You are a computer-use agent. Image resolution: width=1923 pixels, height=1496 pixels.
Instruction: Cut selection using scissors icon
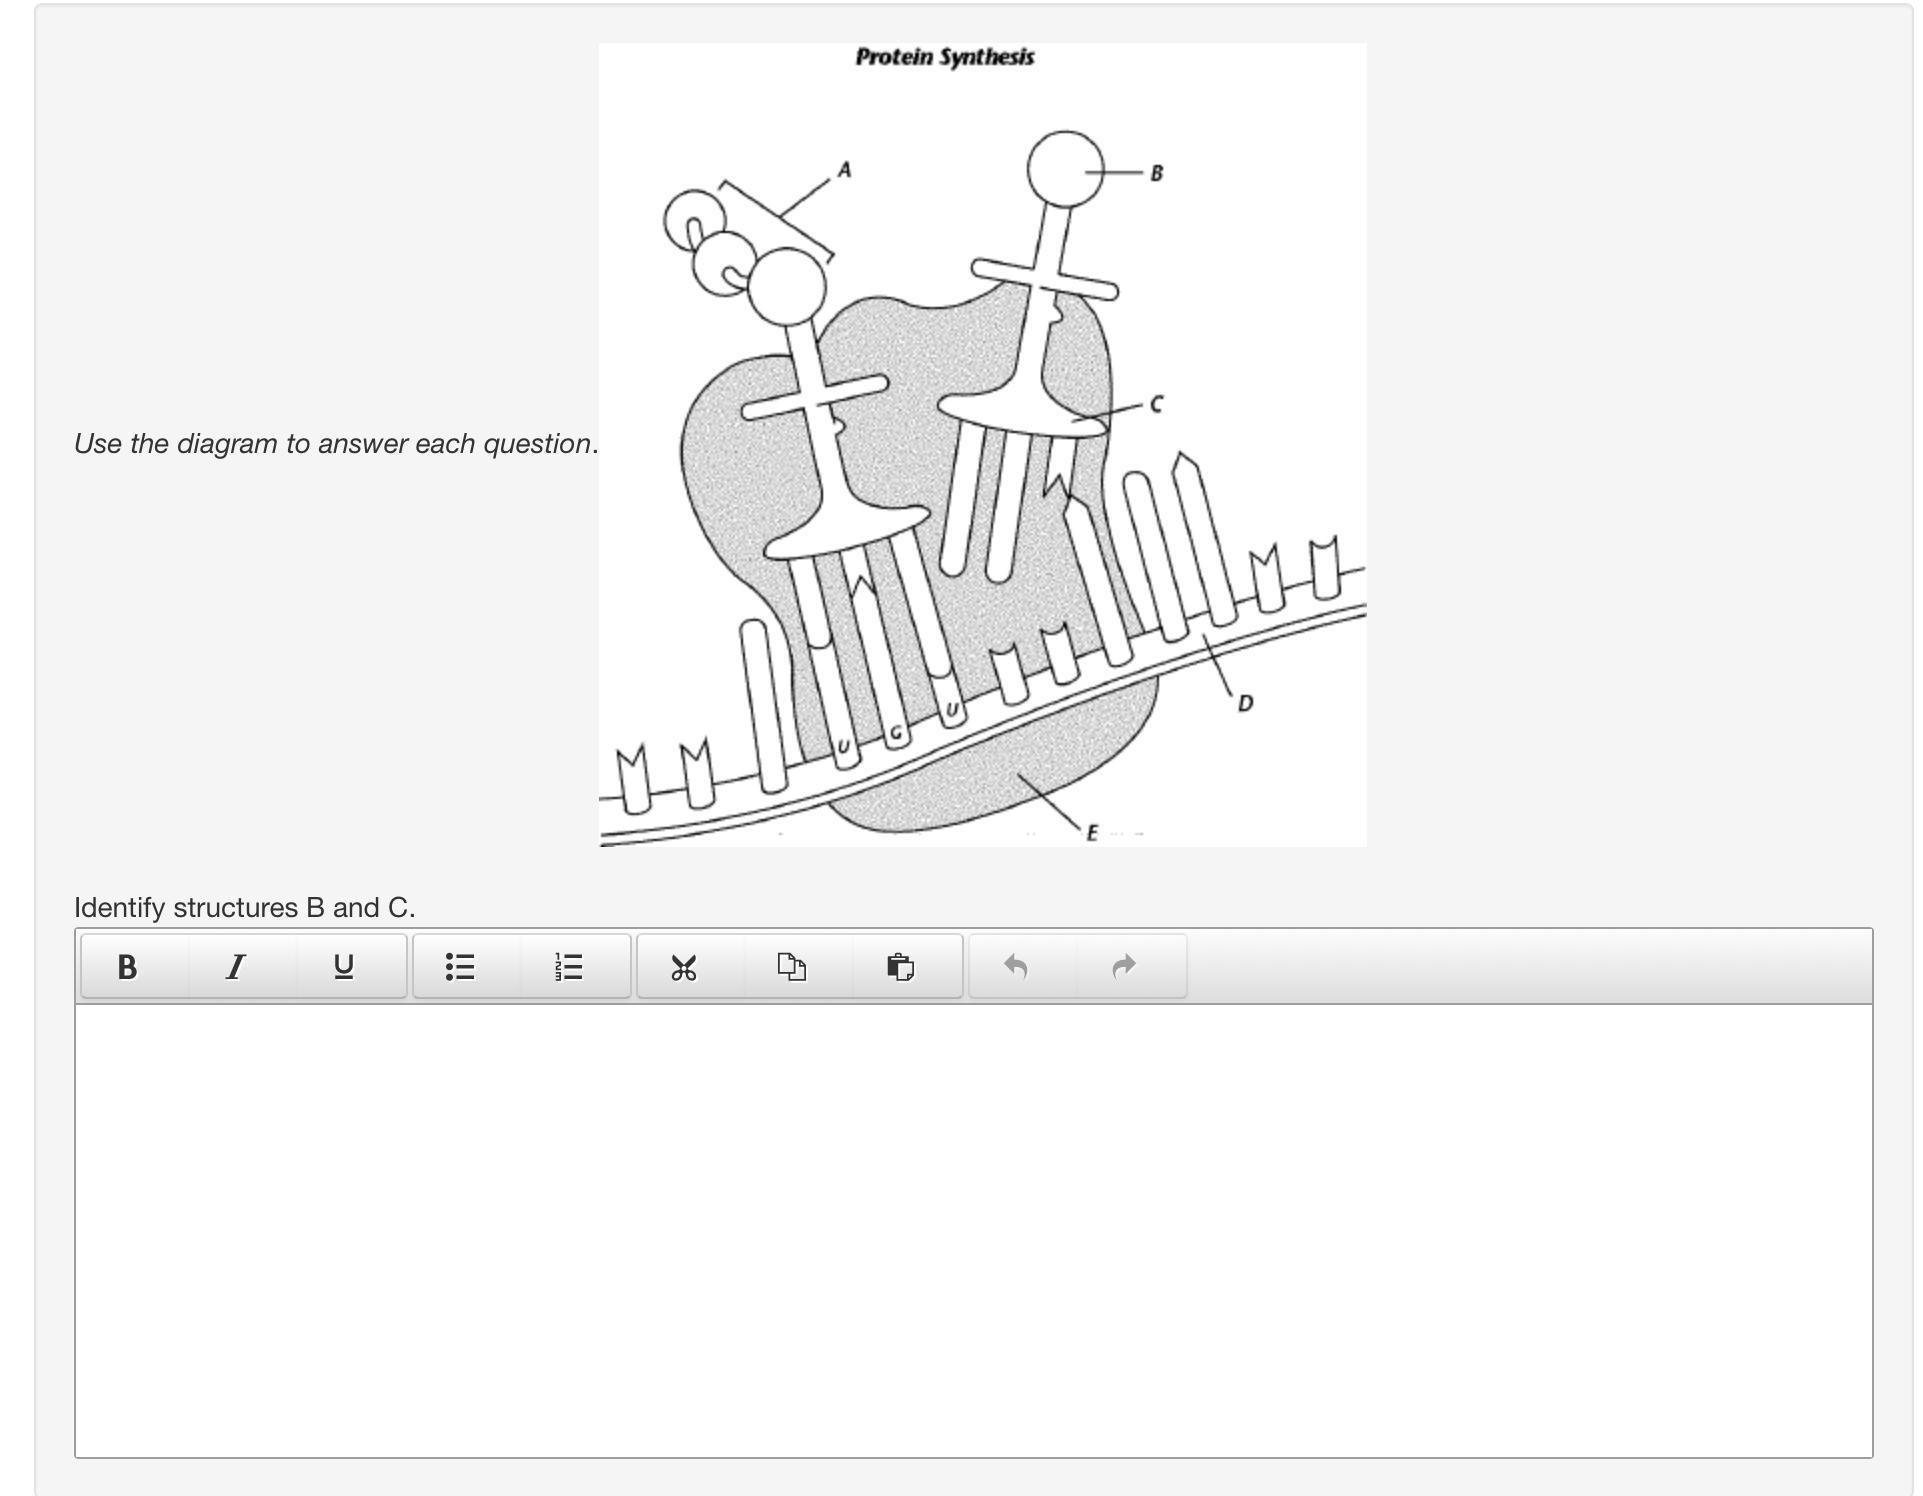684,967
